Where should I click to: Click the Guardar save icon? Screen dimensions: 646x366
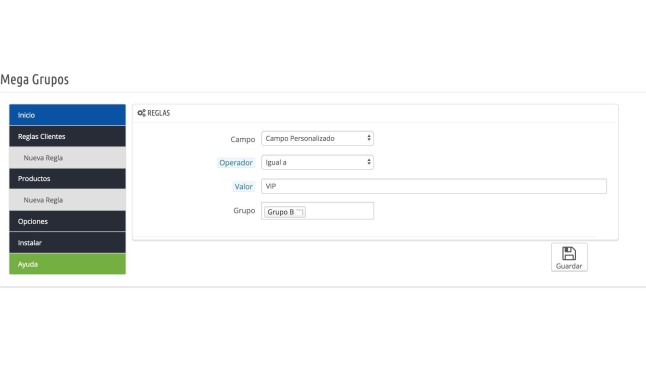569,253
